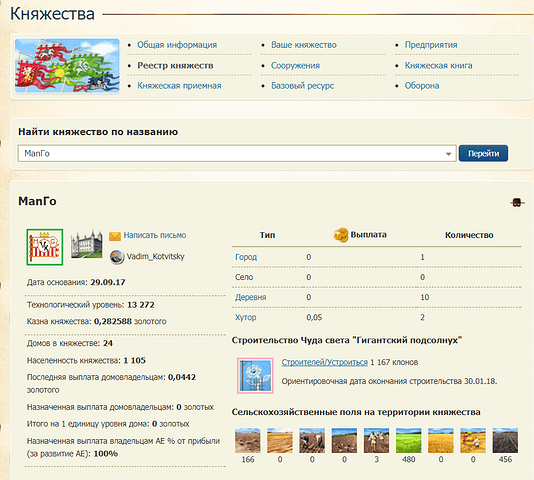Click the Giant Sunflower wonder construction image
This screenshot has height=480, width=534.
click(x=255, y=376)
